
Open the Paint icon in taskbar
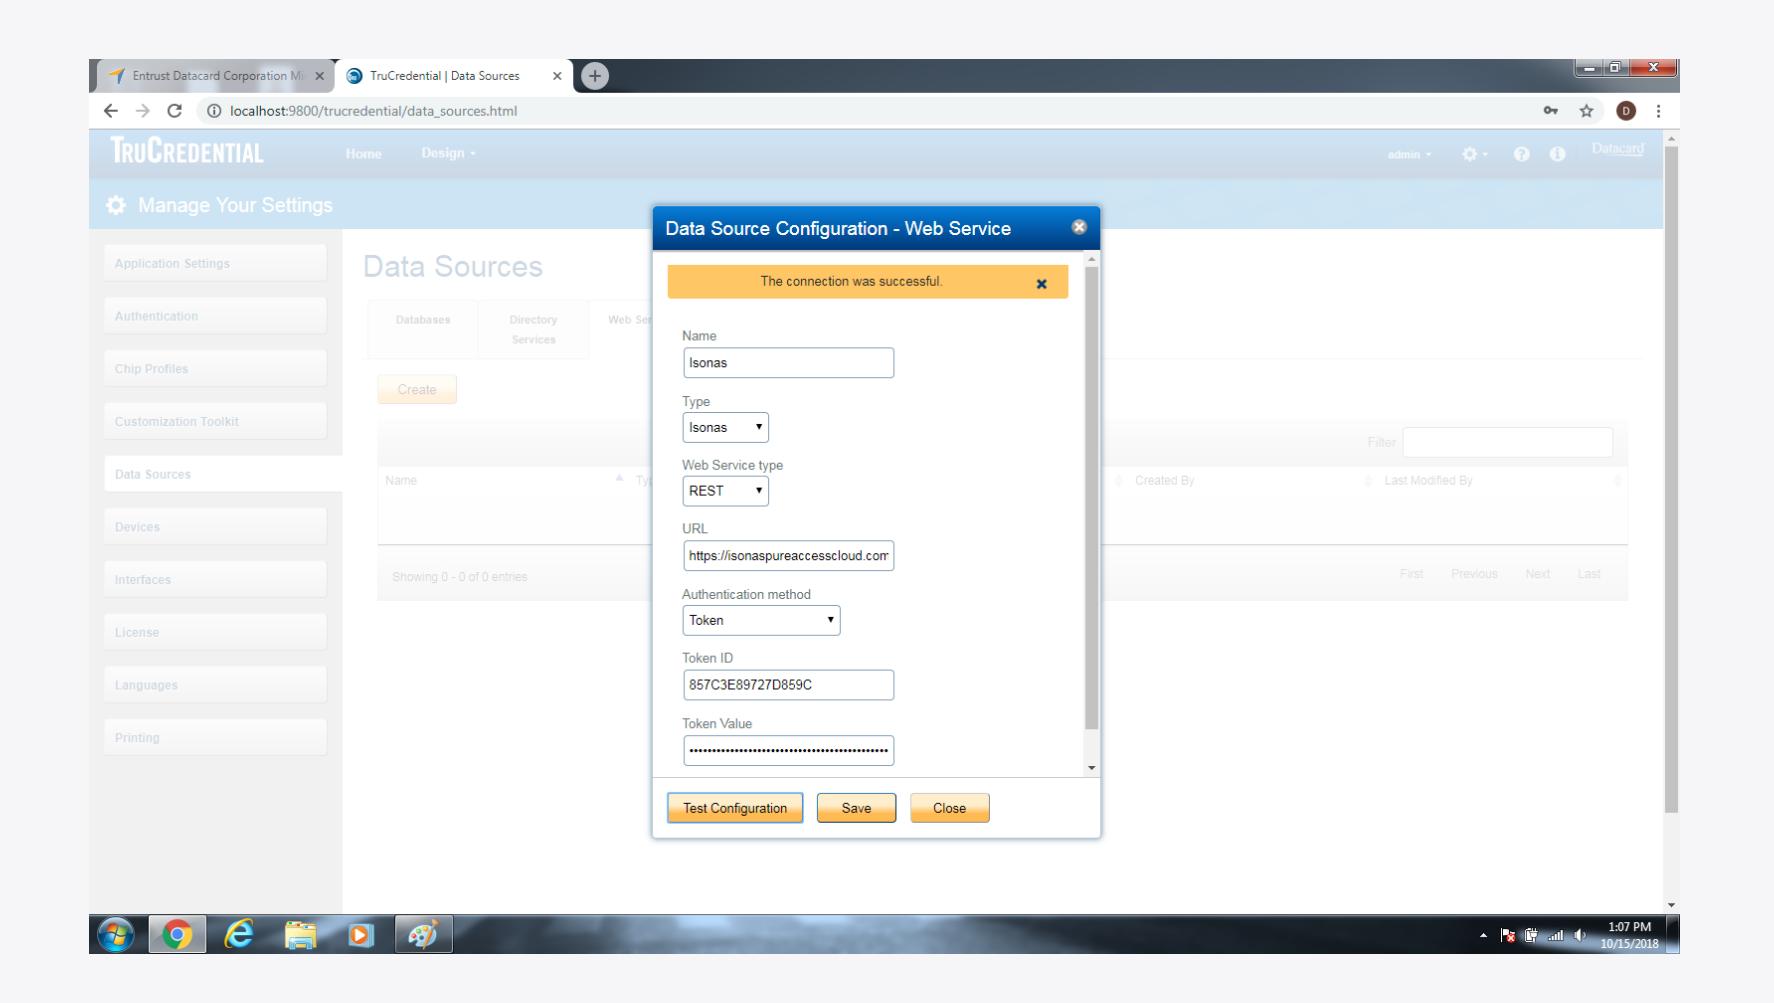click(x=423, y=935)
